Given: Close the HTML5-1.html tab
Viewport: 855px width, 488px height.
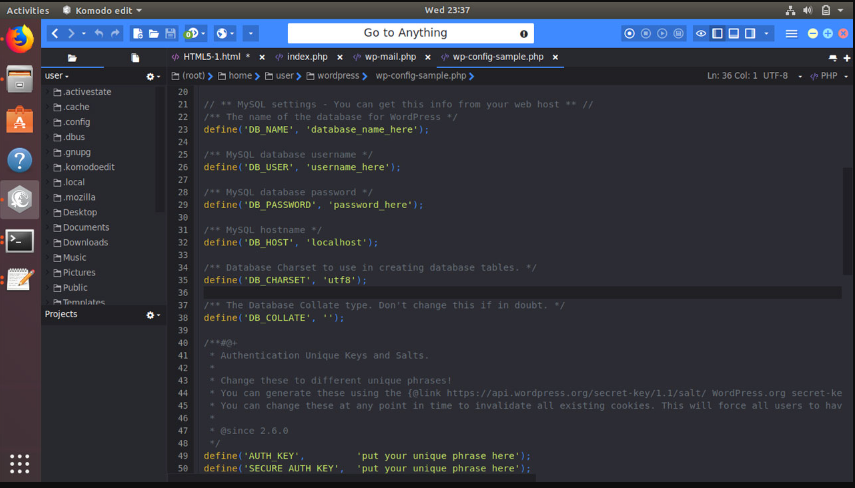Looking at the screenshot, I should point(262,57).
